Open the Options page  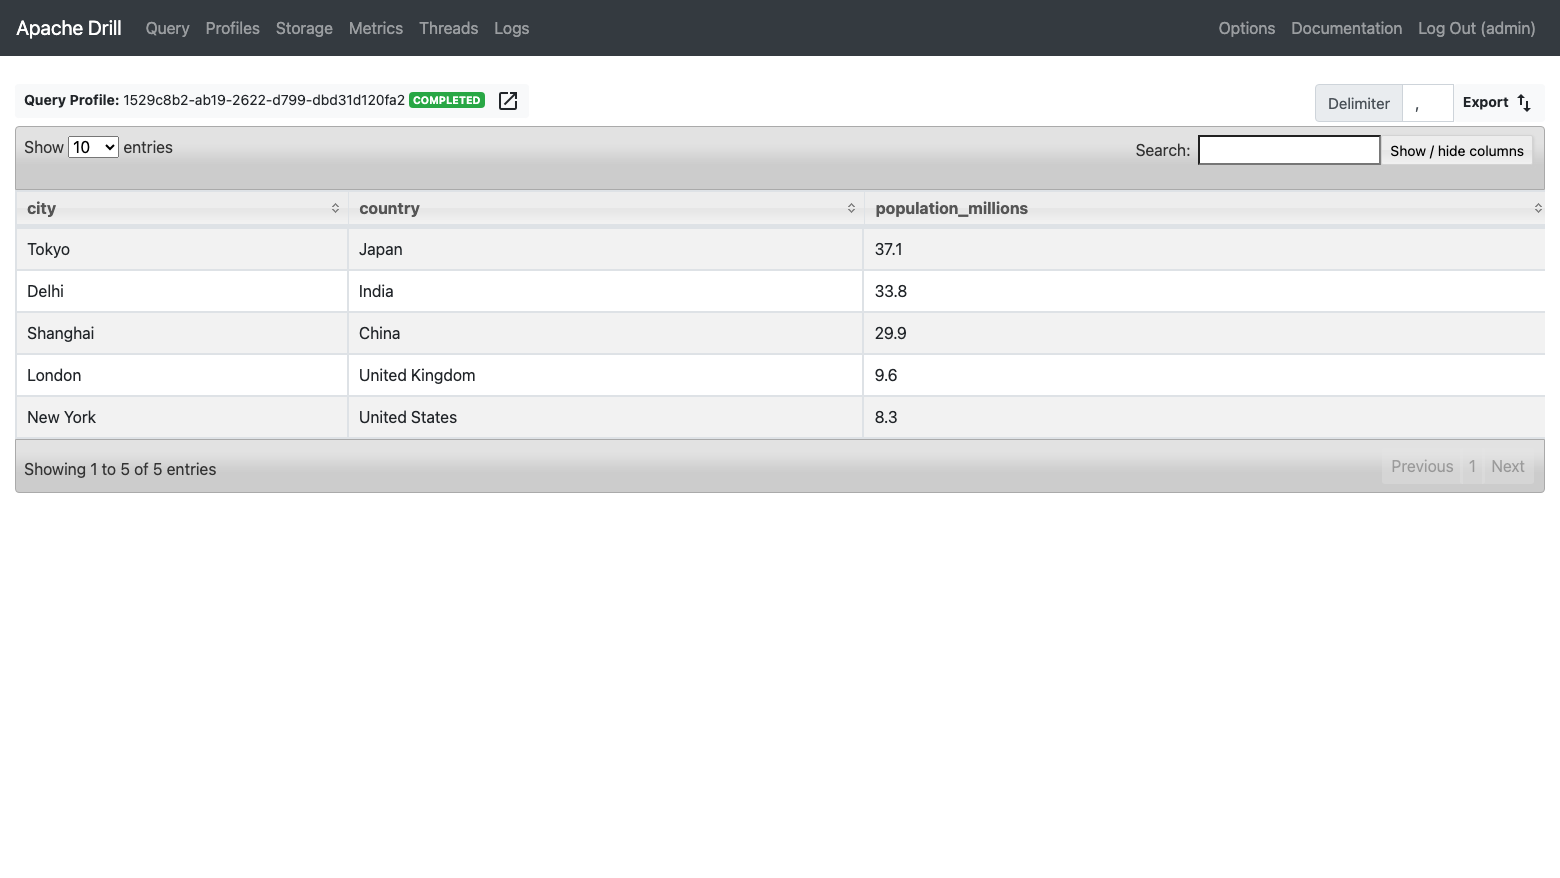tap(1247, 28)
